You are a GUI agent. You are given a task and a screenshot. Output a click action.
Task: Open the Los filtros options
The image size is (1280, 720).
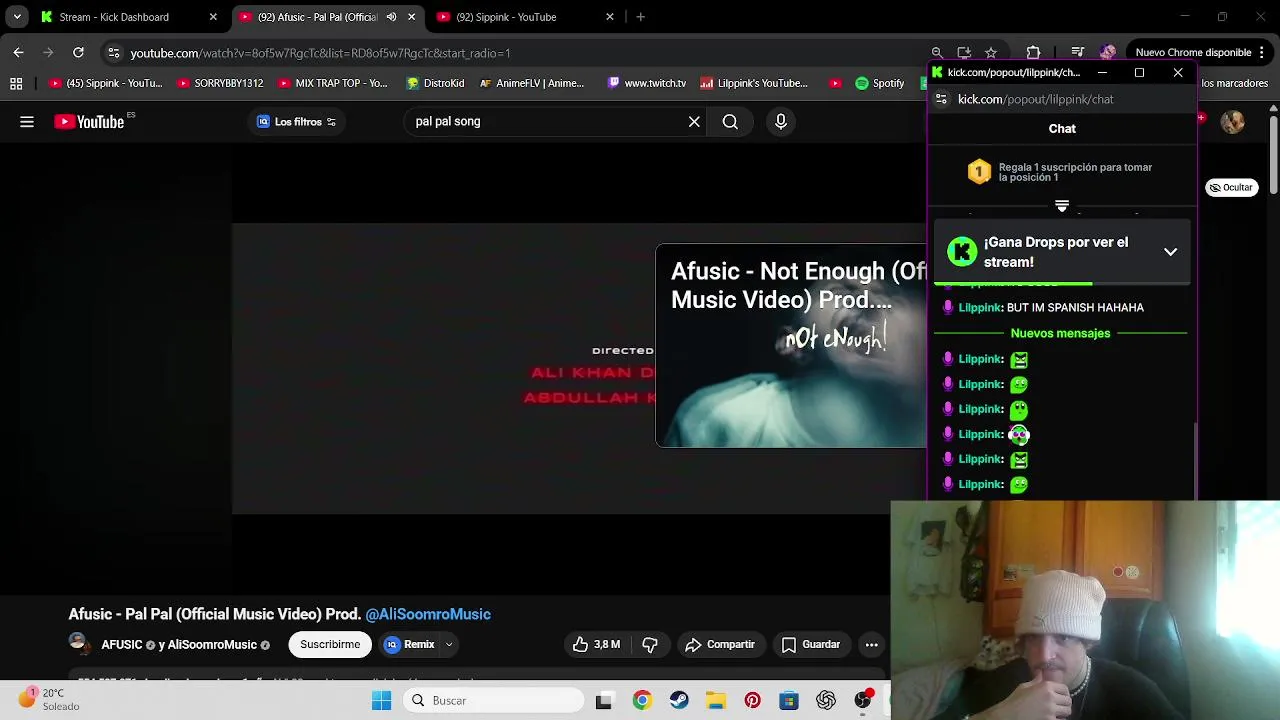[x=296, y=122]
